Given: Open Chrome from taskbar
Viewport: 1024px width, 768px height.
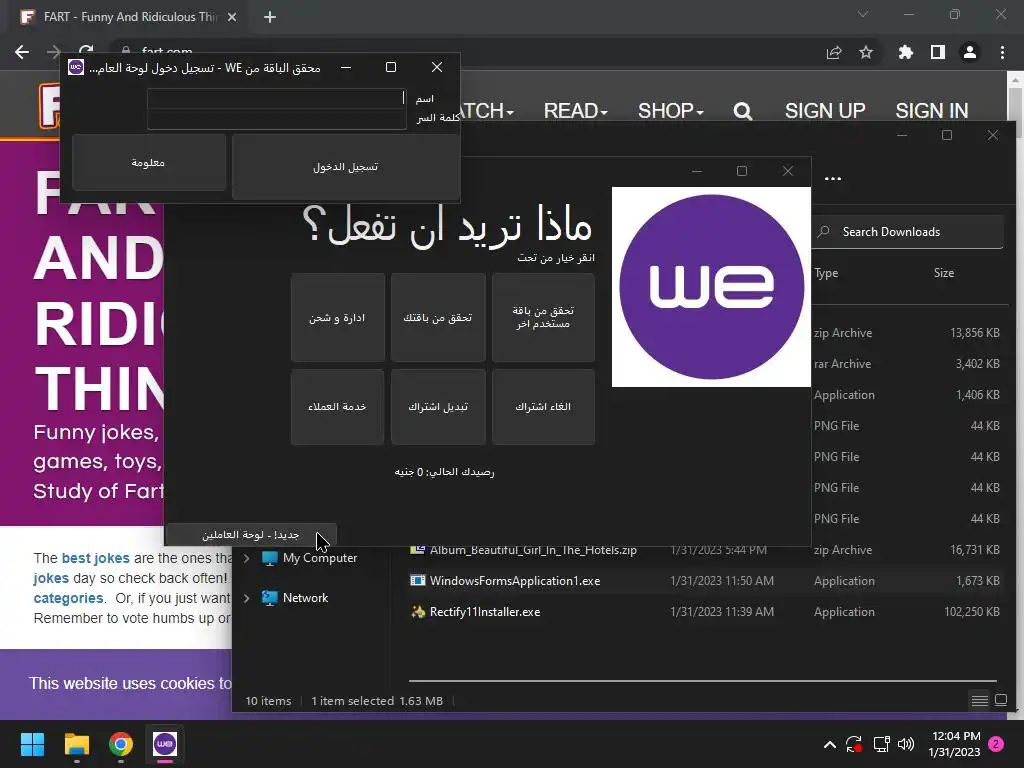Looking at the screenshot, I should pos(121,744).
